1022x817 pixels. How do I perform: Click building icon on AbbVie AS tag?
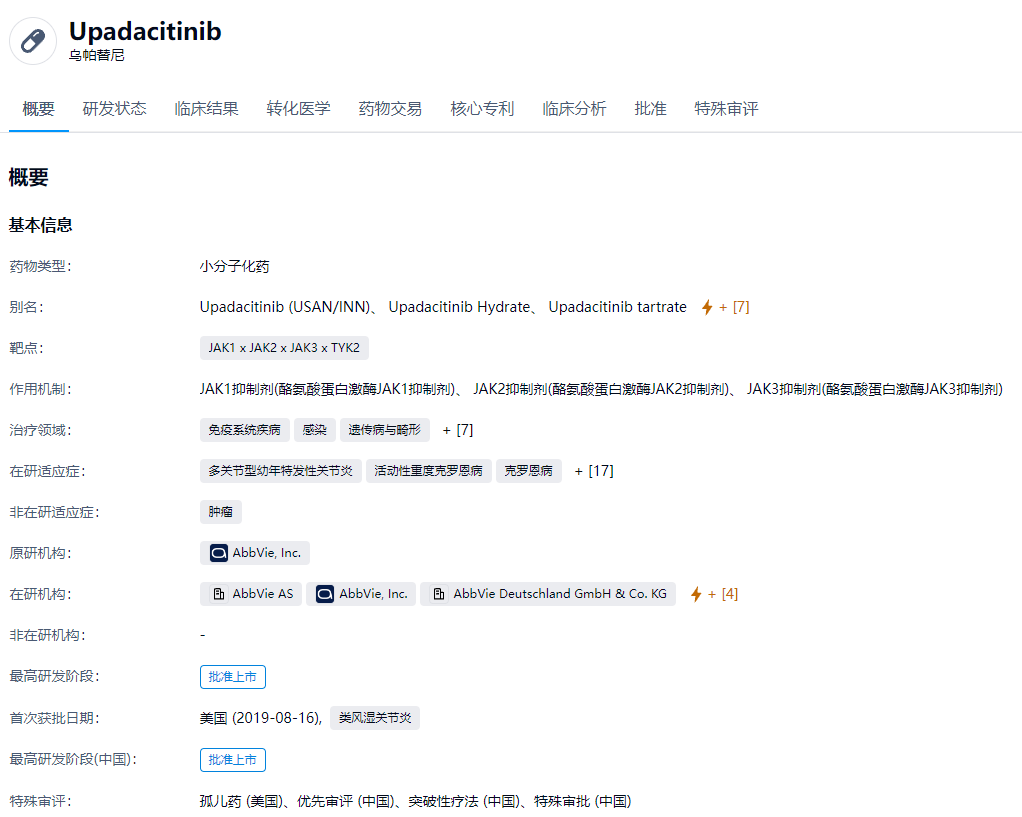[x=219, y=594]
